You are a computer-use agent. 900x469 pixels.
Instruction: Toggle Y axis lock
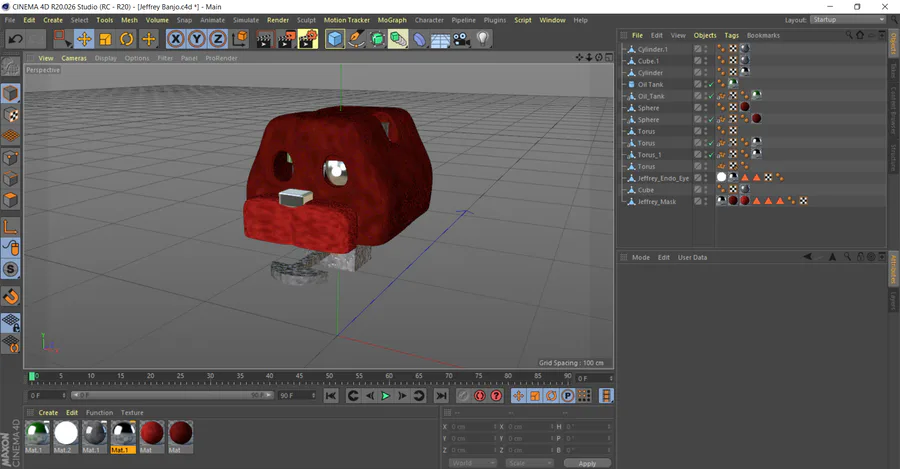[x=197, y=39]
